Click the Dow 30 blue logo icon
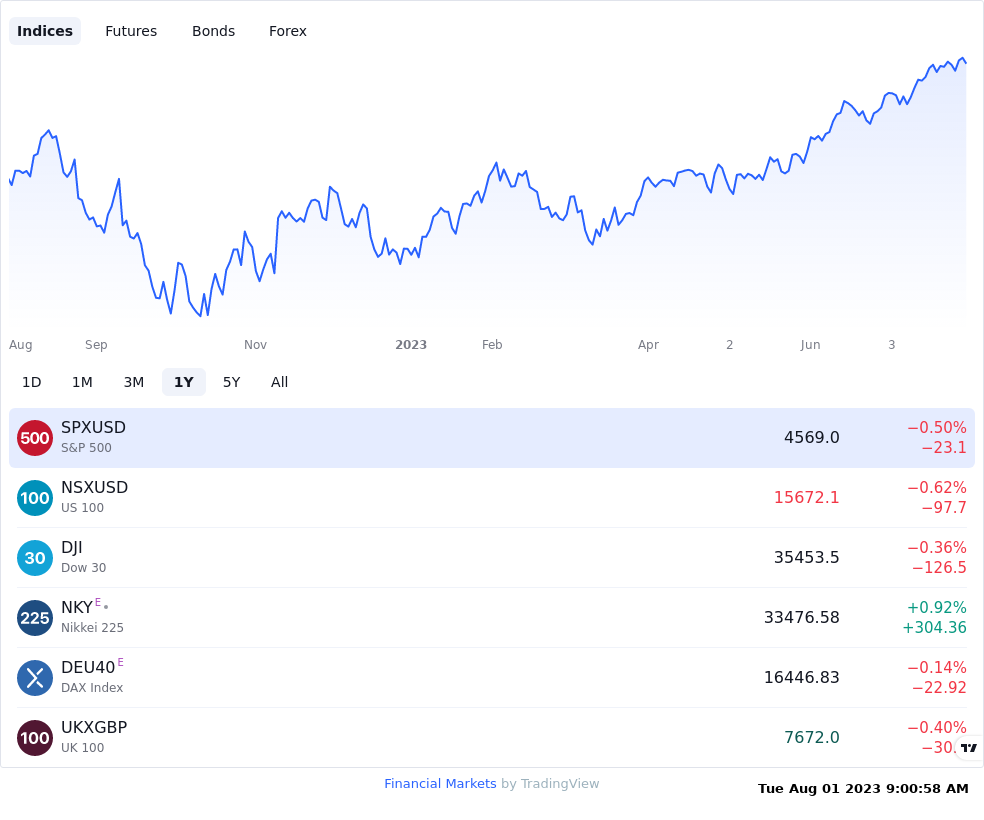 (x=35, y=558)
